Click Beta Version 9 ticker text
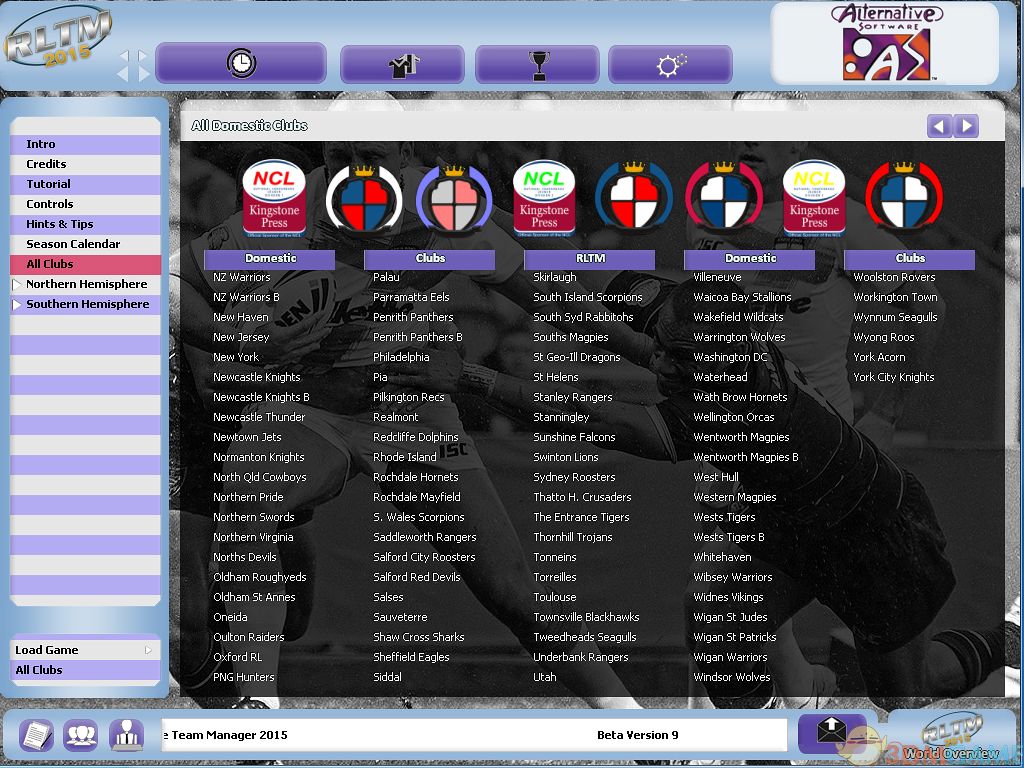This screenshot has height=768, width=1024. 637,735
